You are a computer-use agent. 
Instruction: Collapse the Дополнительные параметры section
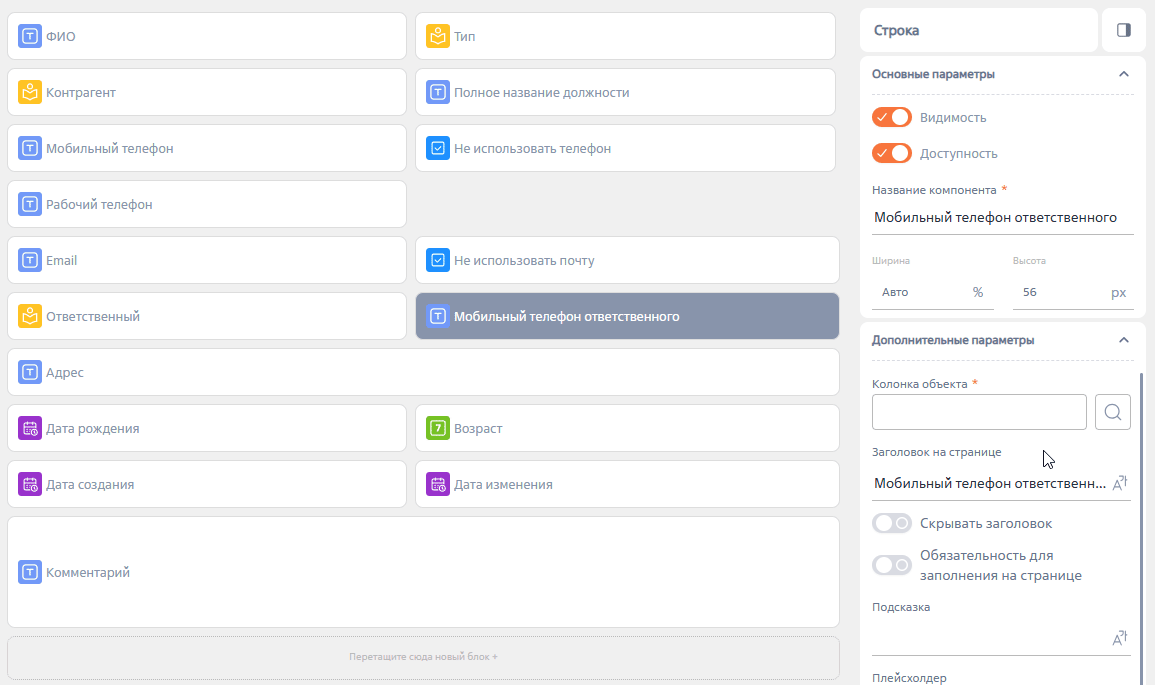coord(1123,340)
